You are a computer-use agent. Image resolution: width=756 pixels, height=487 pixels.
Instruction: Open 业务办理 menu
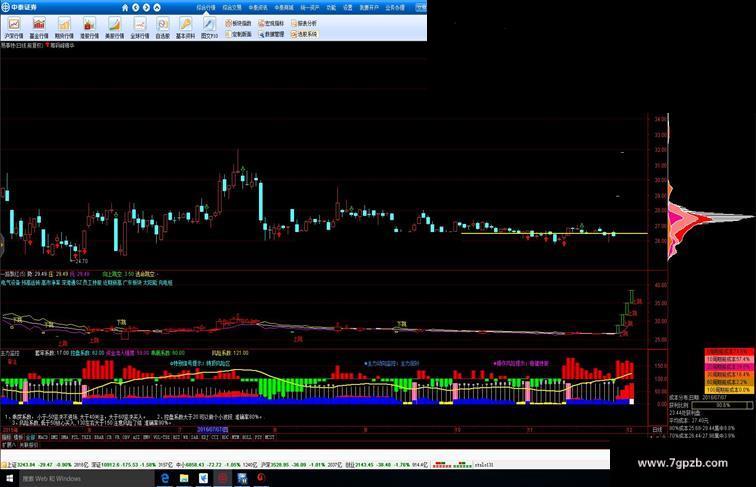click(x=395, y=8)
